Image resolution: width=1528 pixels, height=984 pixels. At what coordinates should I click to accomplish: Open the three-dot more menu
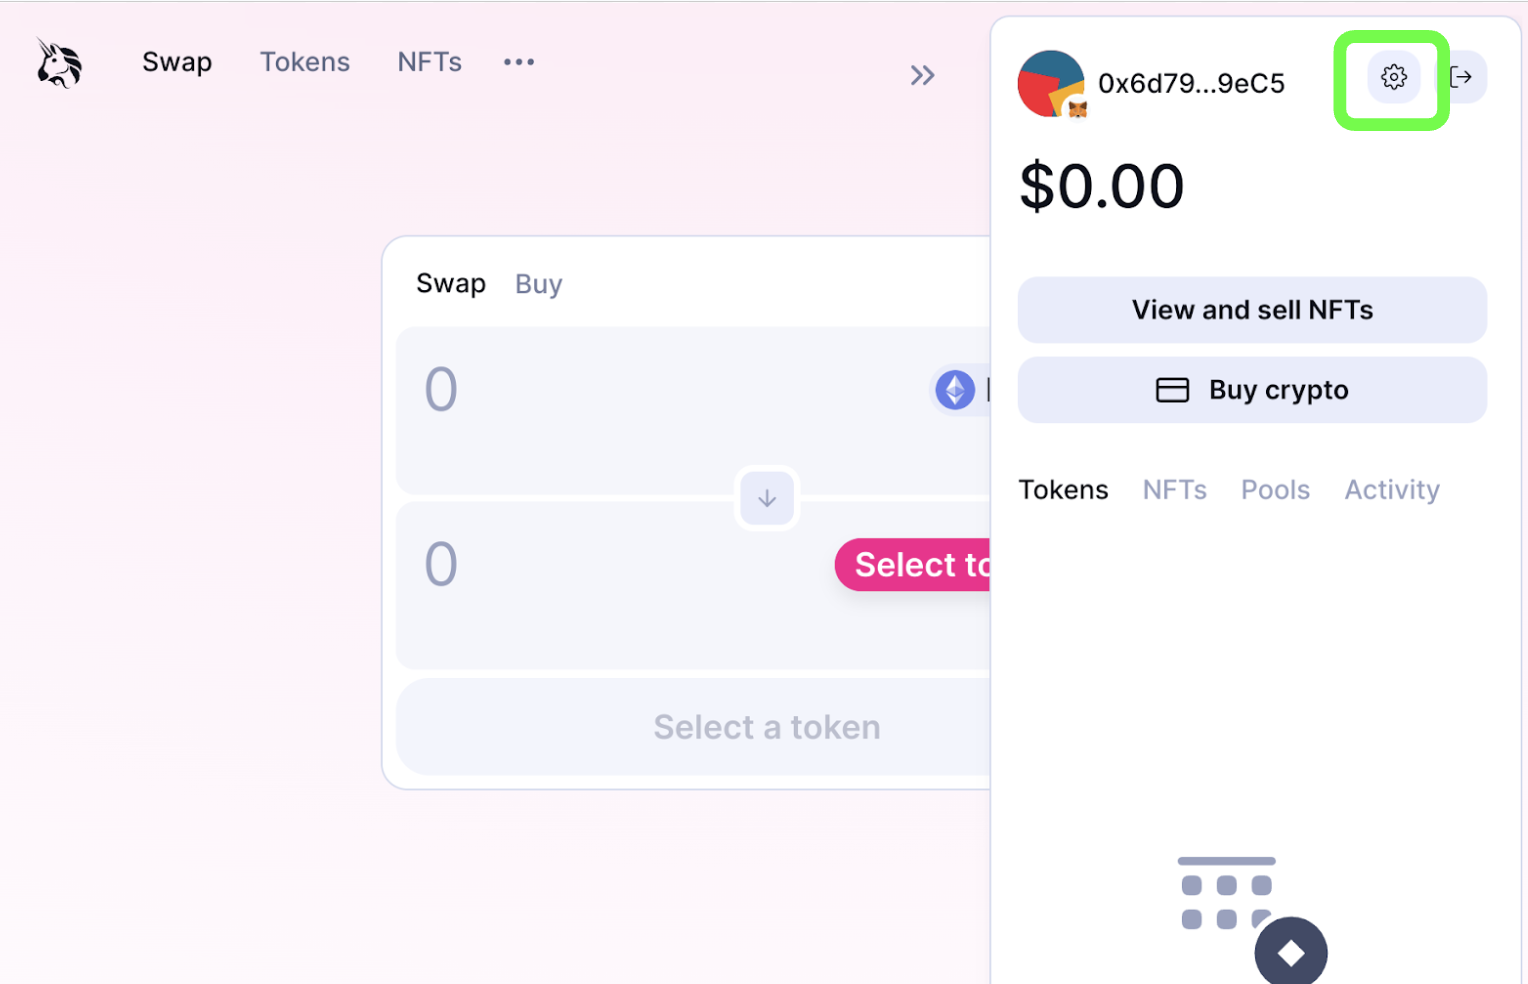point(519,62)
